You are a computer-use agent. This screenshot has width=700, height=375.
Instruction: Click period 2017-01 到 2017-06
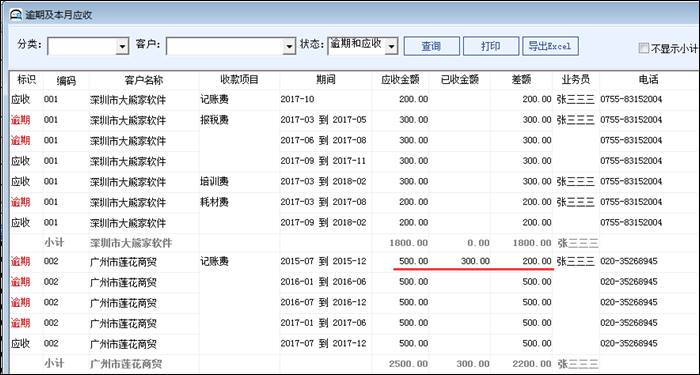323,323
